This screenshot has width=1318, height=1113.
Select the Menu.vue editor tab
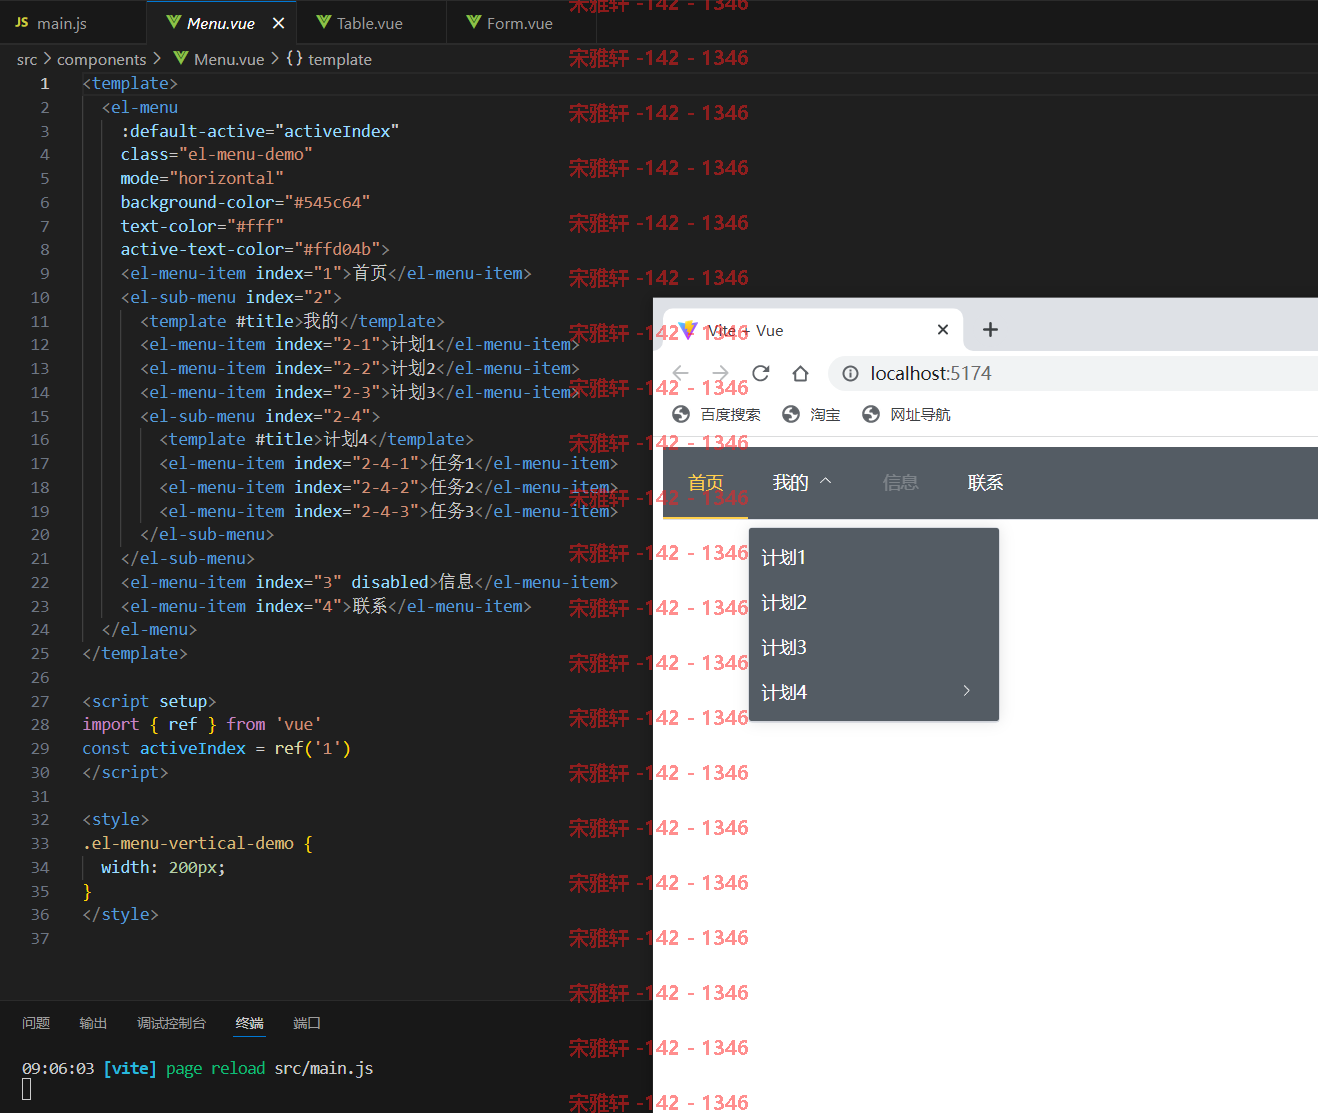220,23
